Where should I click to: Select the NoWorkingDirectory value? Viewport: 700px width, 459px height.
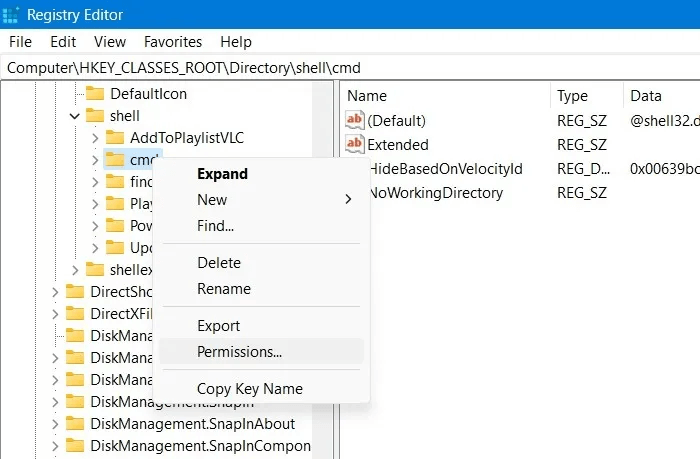pyautogui.click(x=437, y=193)
